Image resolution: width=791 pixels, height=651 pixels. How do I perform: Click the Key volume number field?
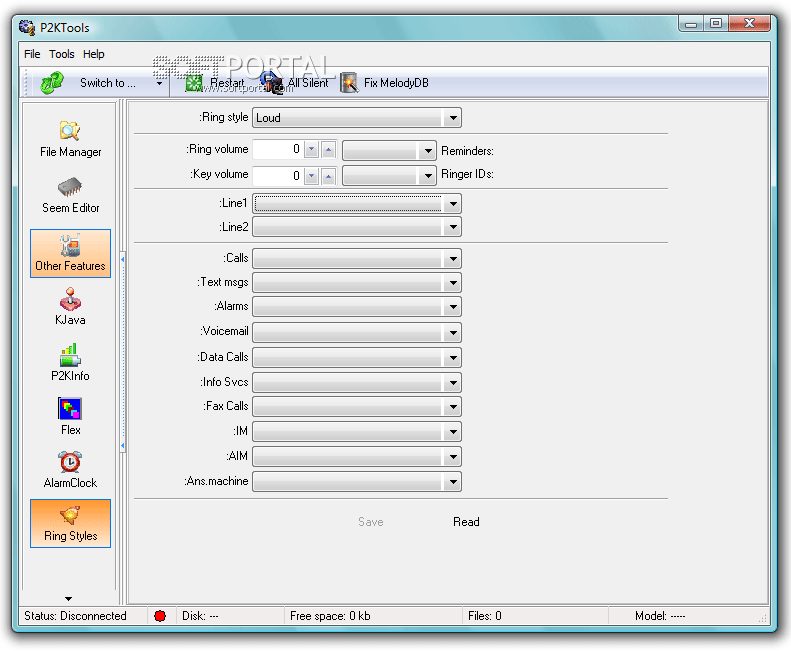pos(278,176)
